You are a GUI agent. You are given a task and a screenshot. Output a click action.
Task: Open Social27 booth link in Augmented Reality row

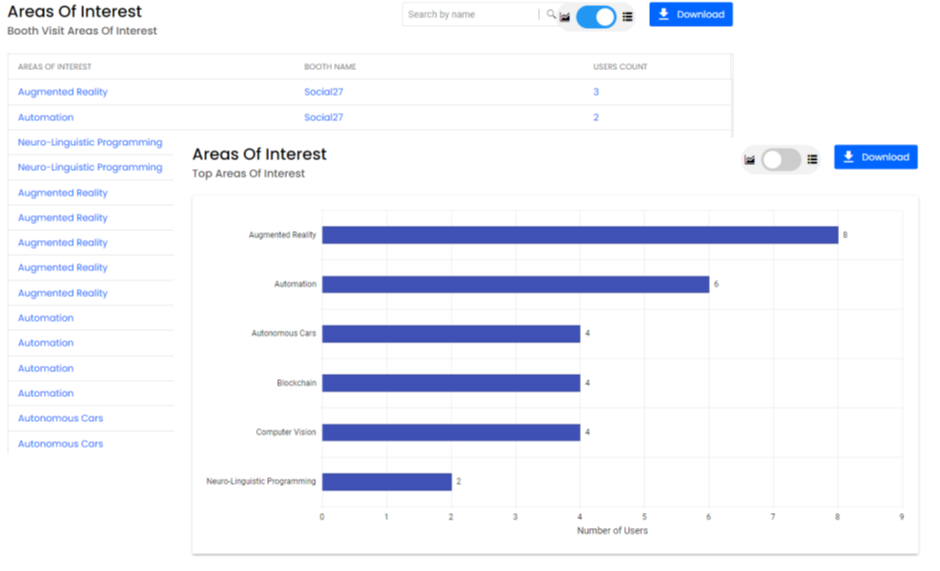[x=323, y=92]
